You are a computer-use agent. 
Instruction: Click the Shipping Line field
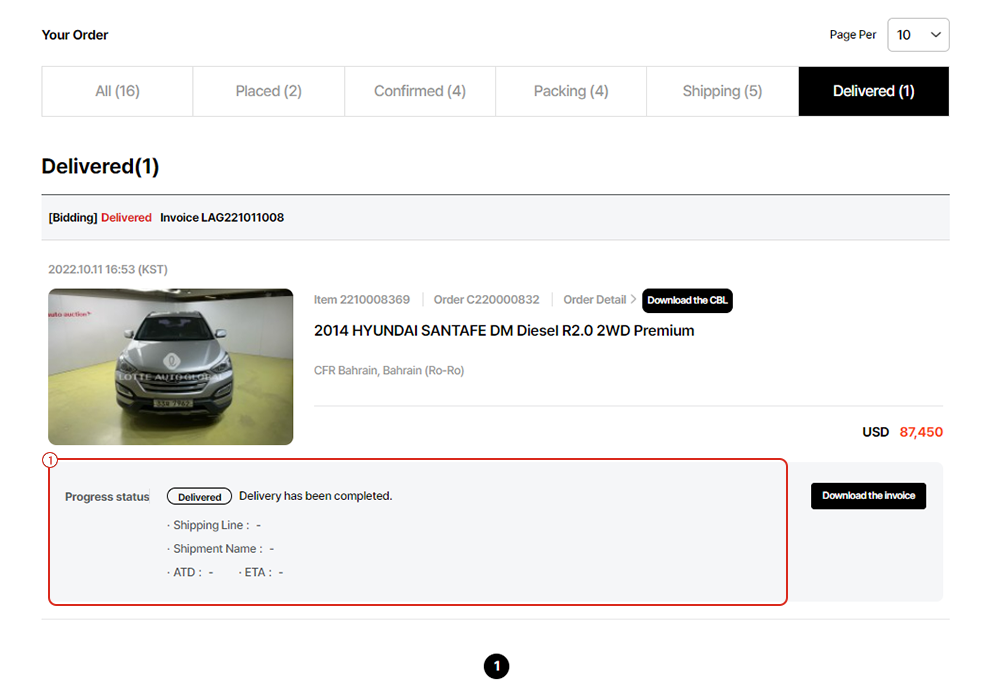coord(214,525)
